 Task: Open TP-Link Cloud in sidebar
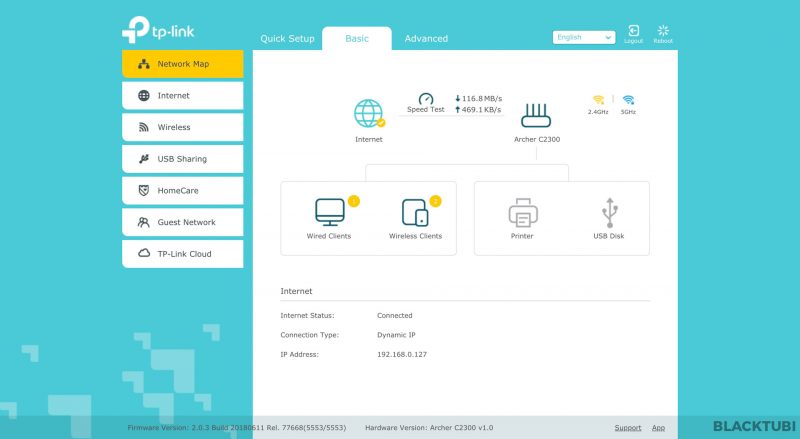pyautogui.click(x=183, y=254)
